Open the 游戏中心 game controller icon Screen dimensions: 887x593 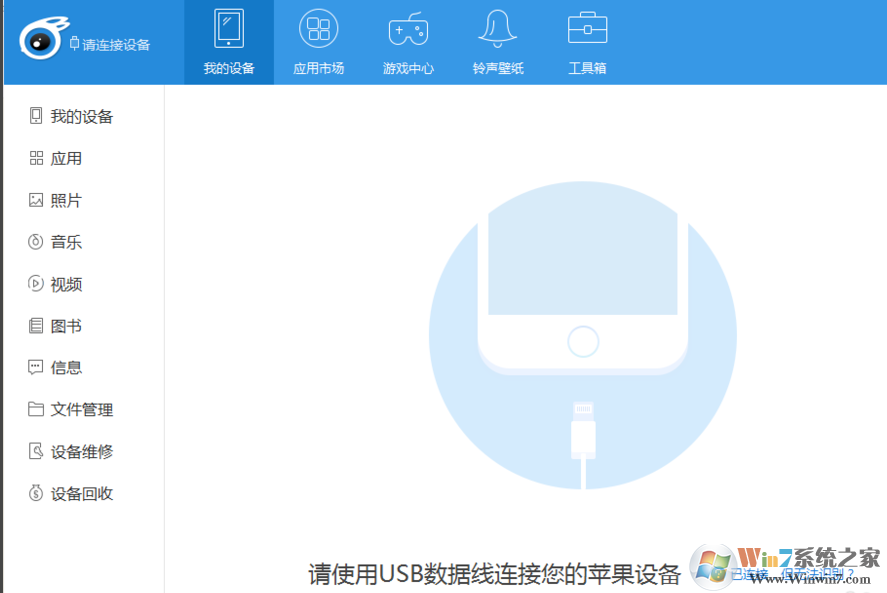pos(407,30)
